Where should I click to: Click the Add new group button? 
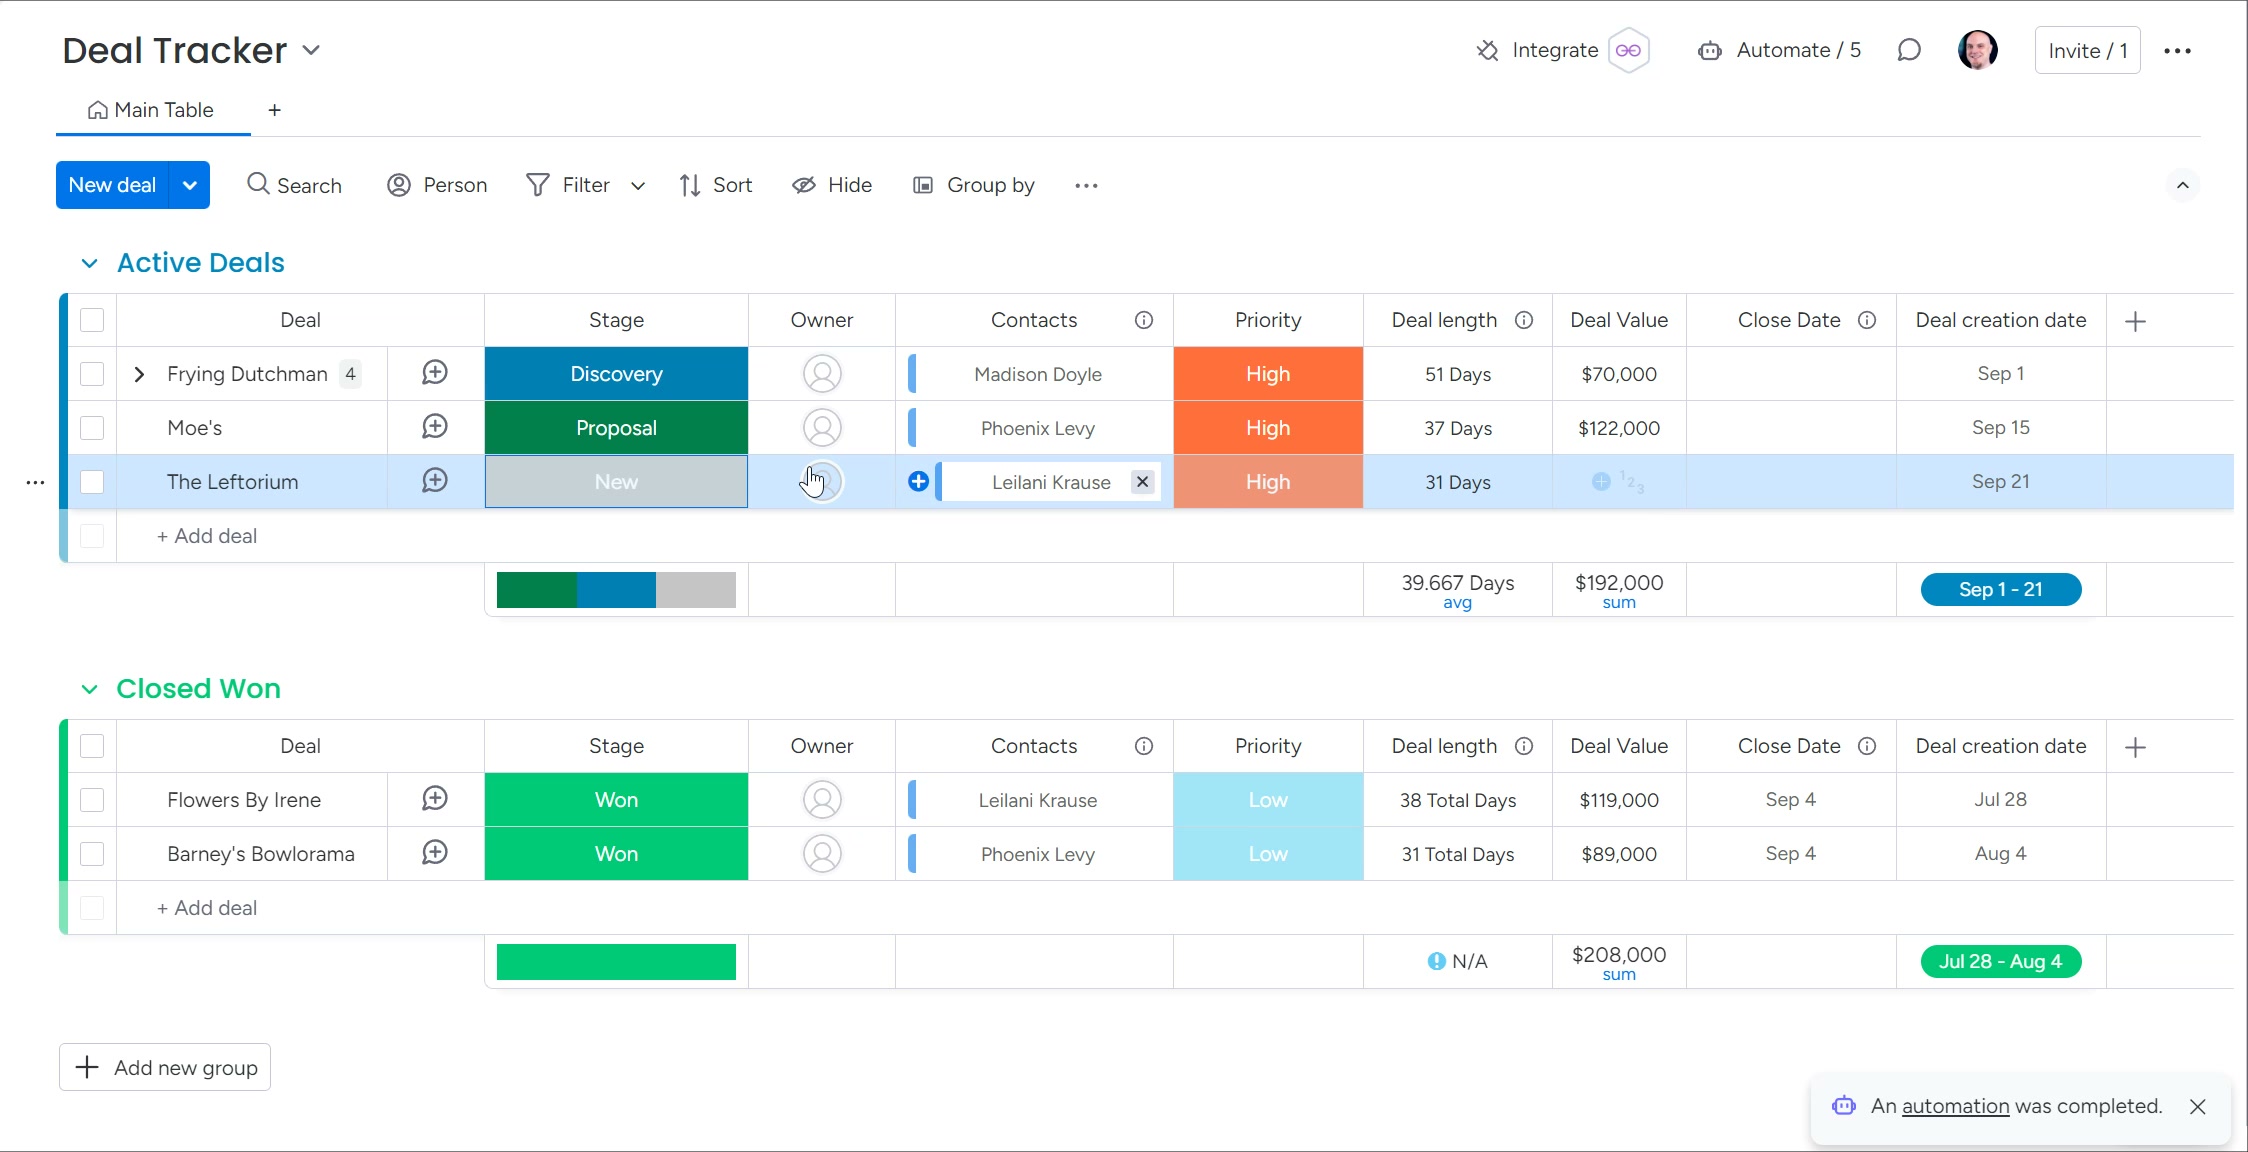pos(164,1067)
